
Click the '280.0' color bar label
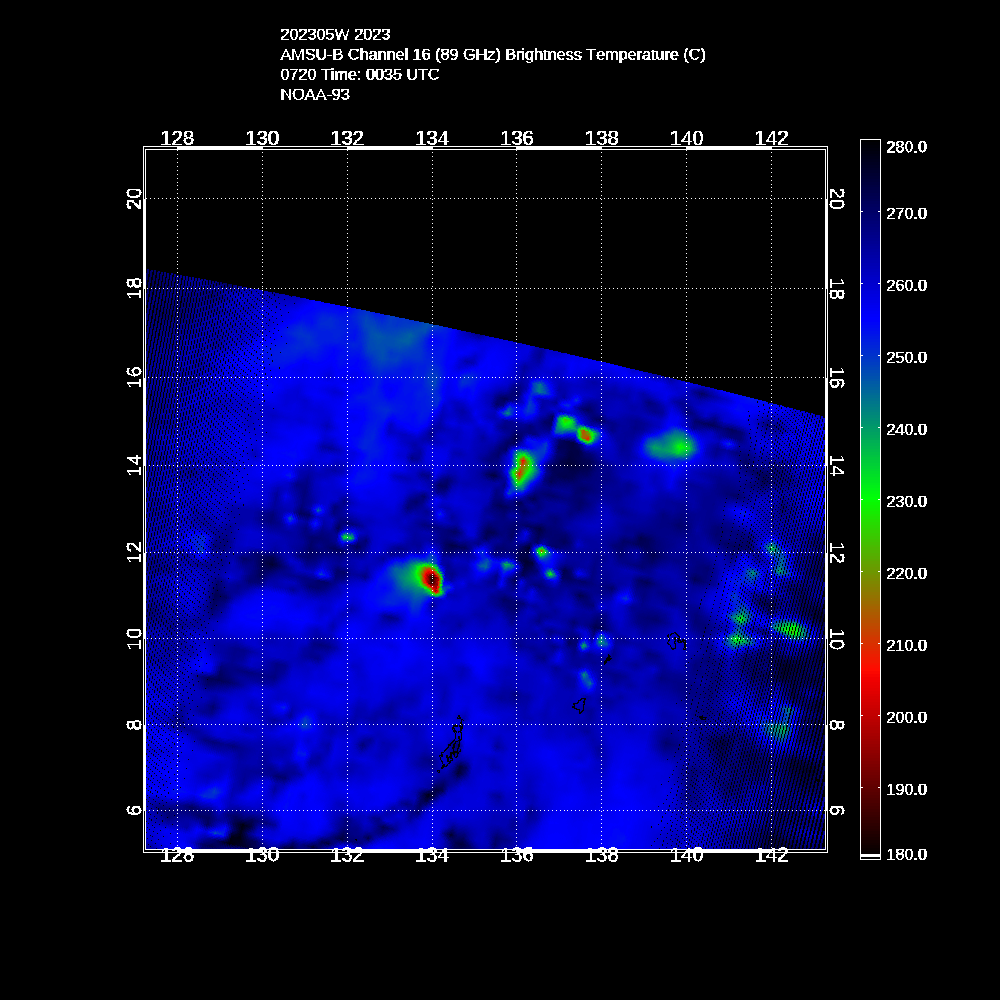[x=906, y=147]
